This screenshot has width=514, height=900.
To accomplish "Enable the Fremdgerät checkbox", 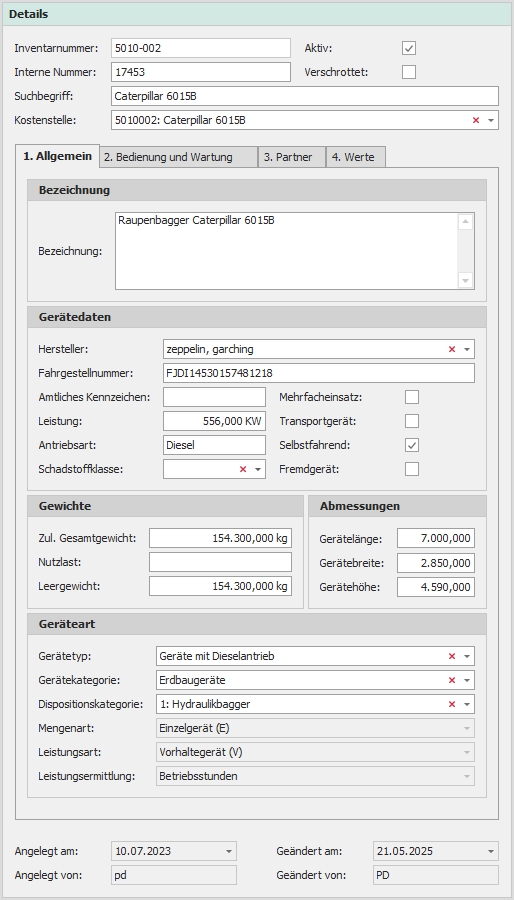I will click(412, 469).
